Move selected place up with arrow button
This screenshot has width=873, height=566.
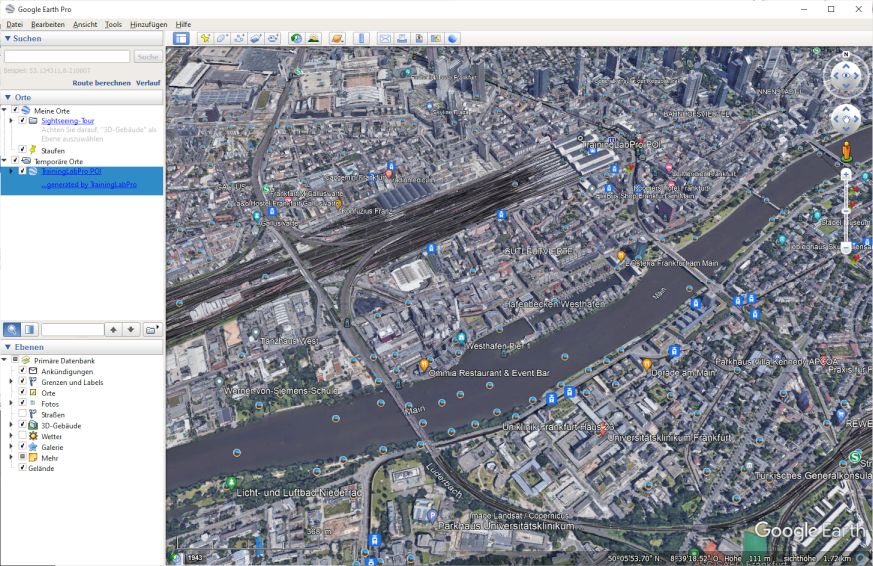[114, 329]
